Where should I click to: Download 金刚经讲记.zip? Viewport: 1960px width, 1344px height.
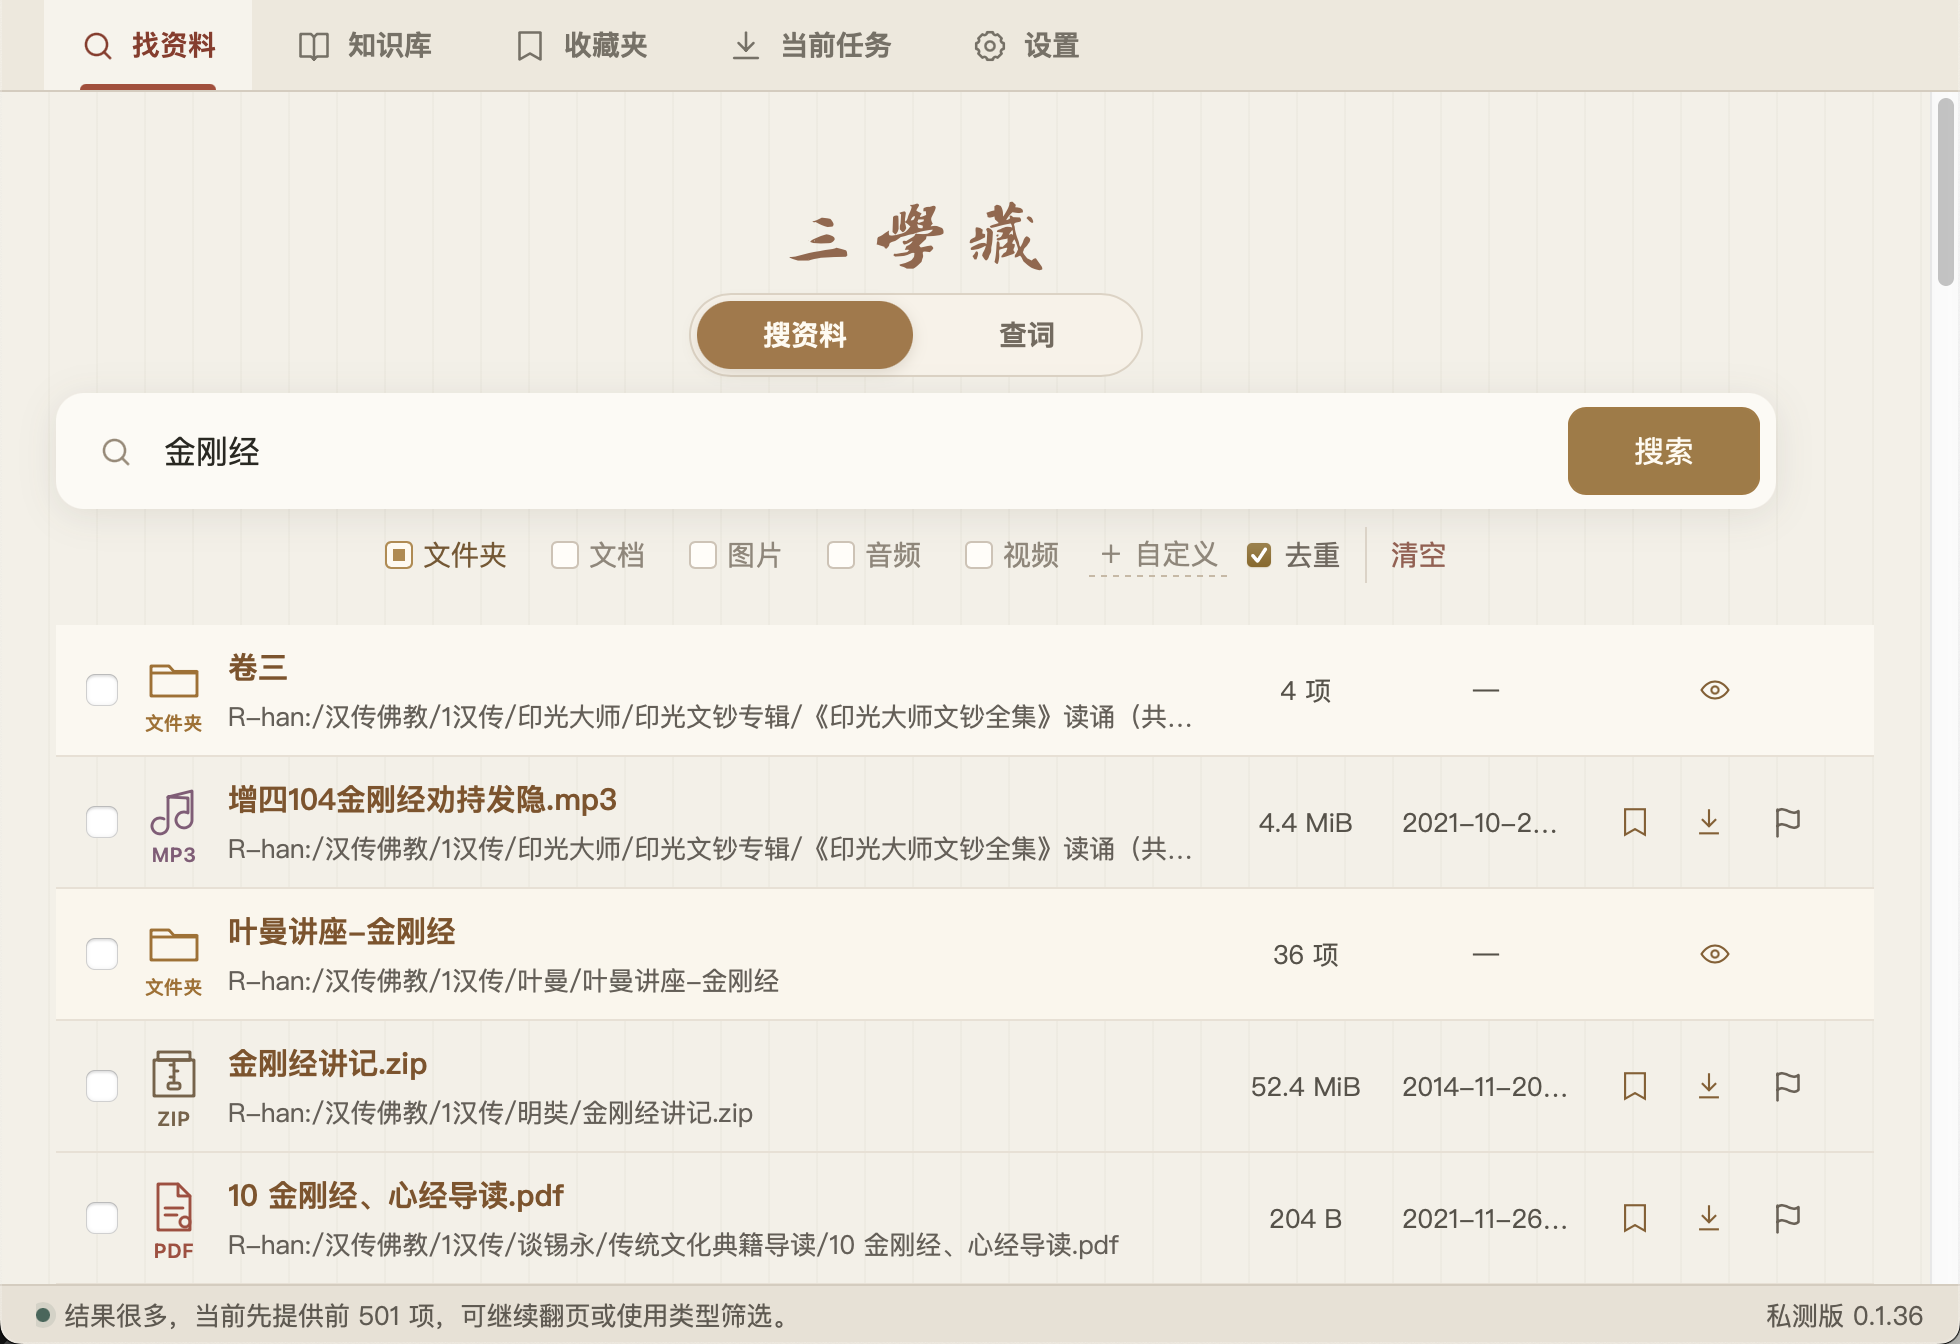[x=1709, y=1086]
